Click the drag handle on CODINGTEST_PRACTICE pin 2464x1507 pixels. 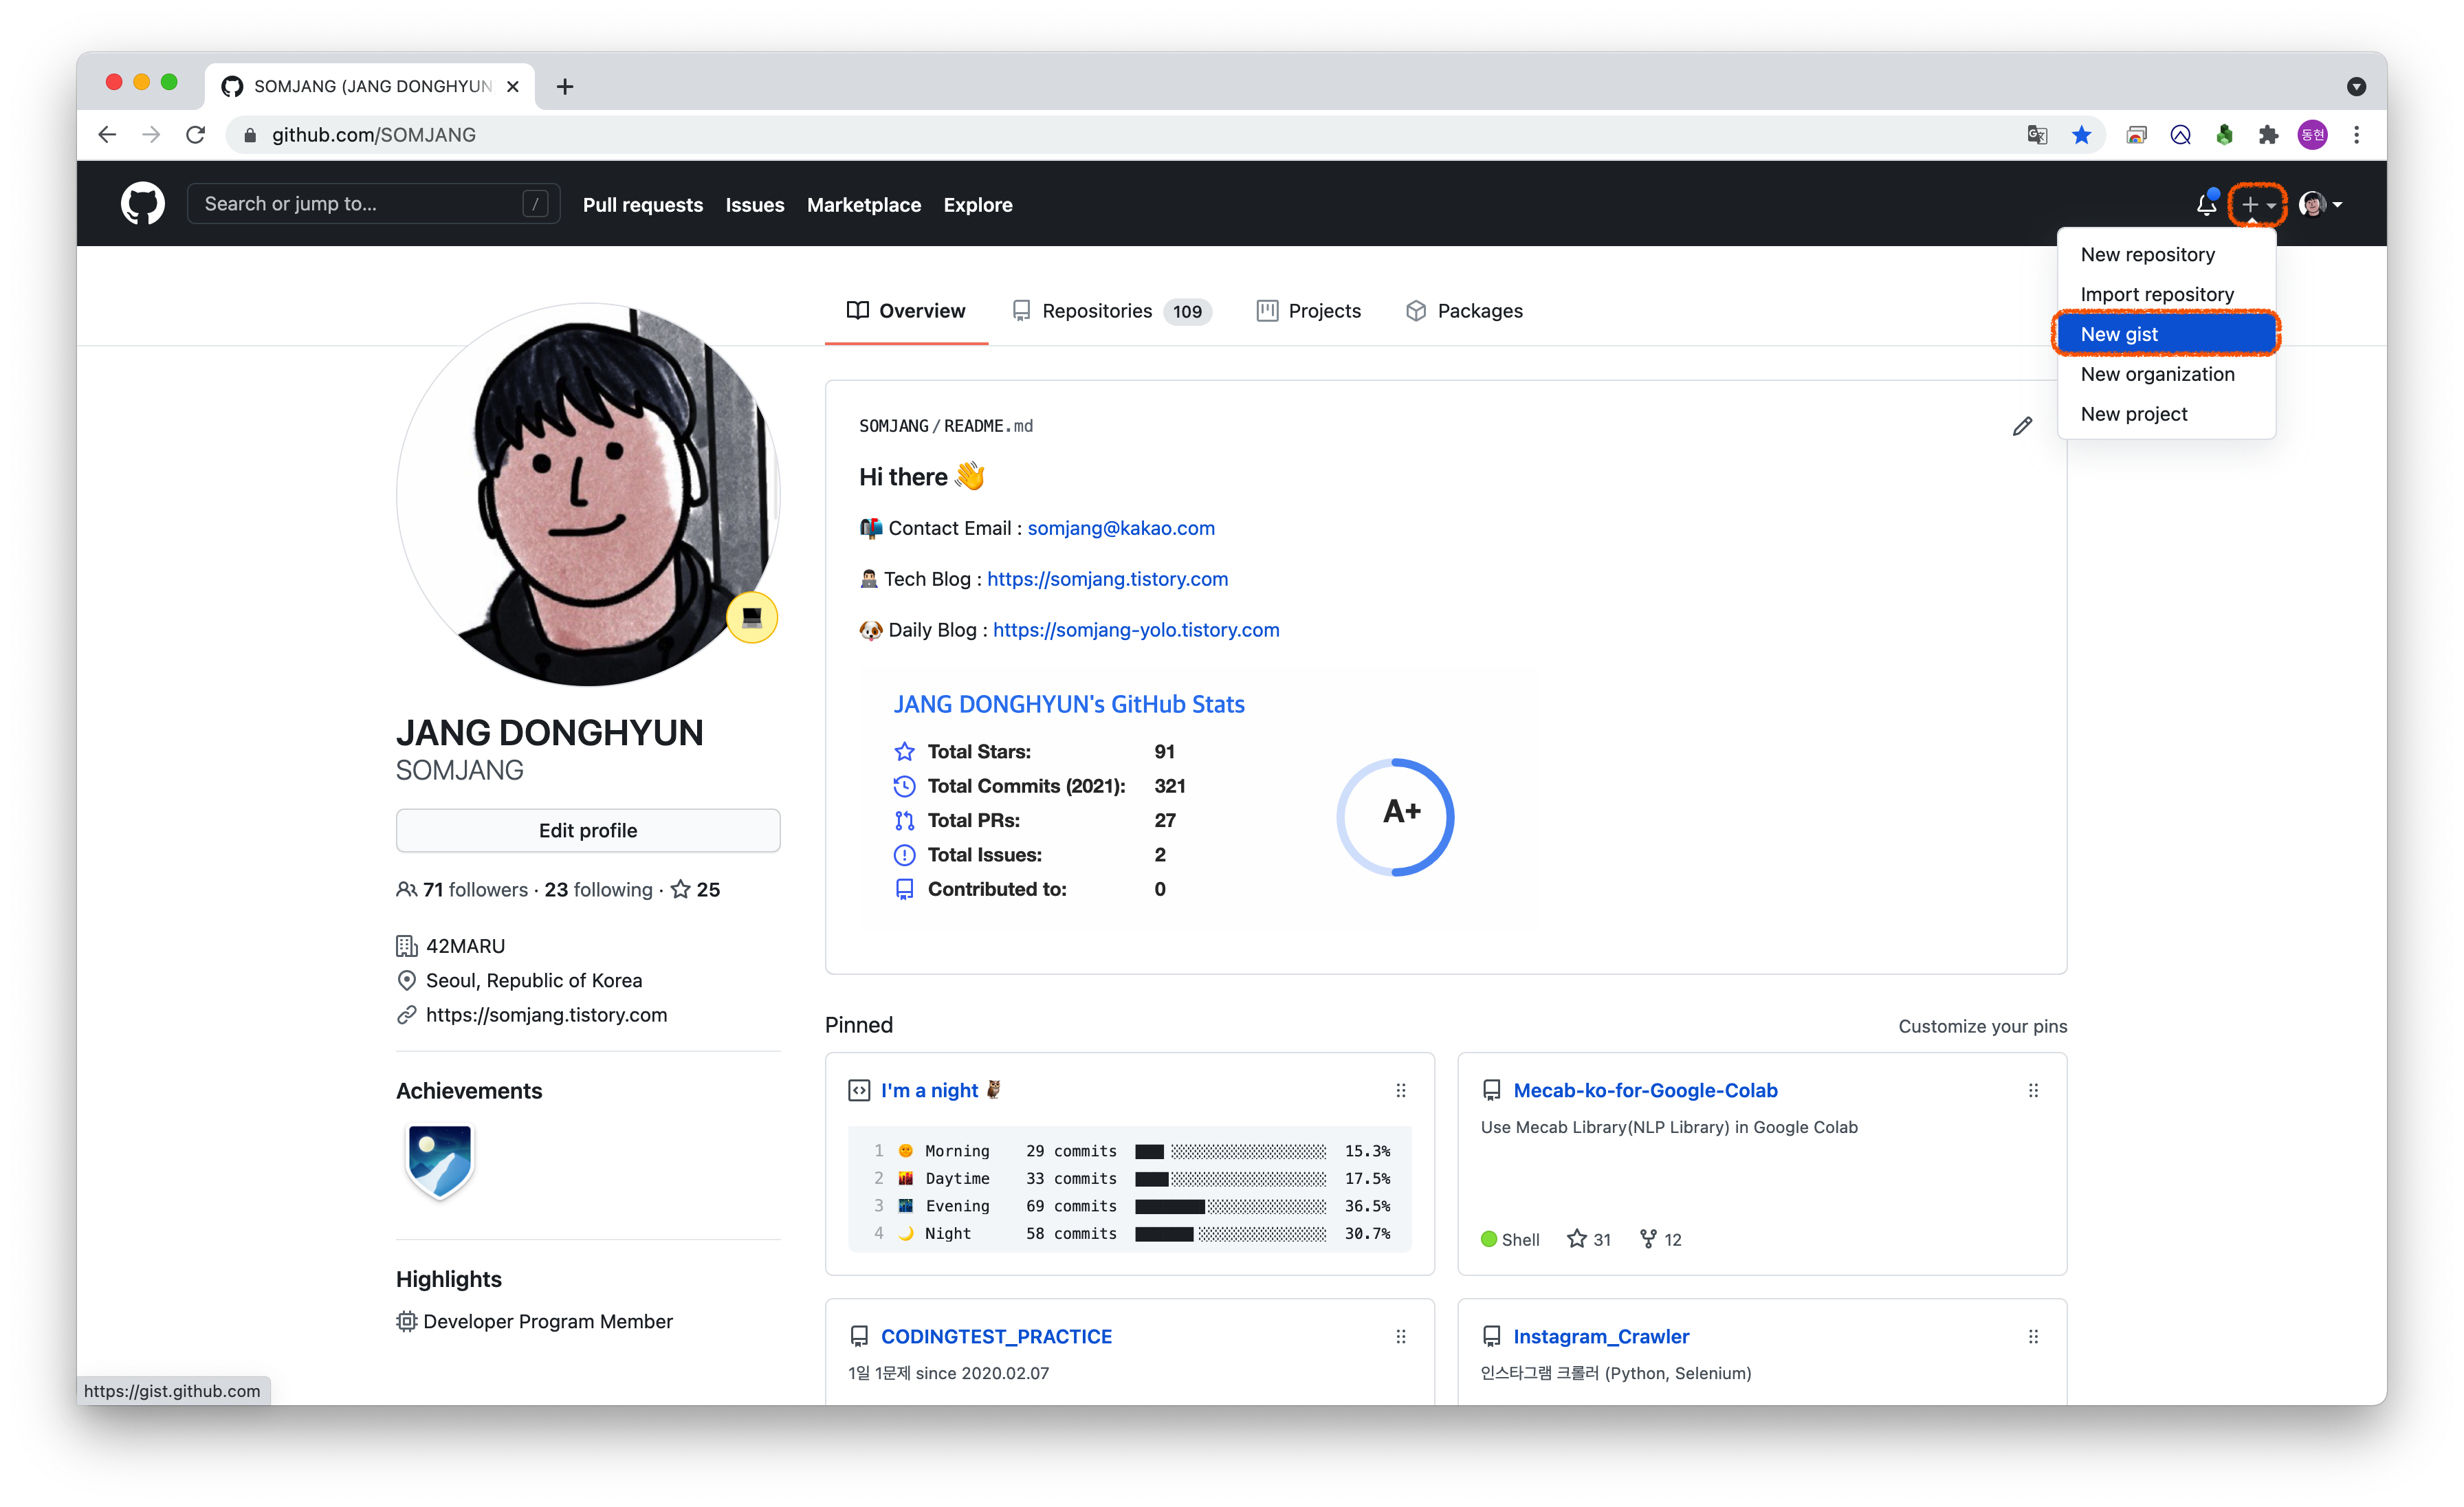click(x=1400, y=1336)
